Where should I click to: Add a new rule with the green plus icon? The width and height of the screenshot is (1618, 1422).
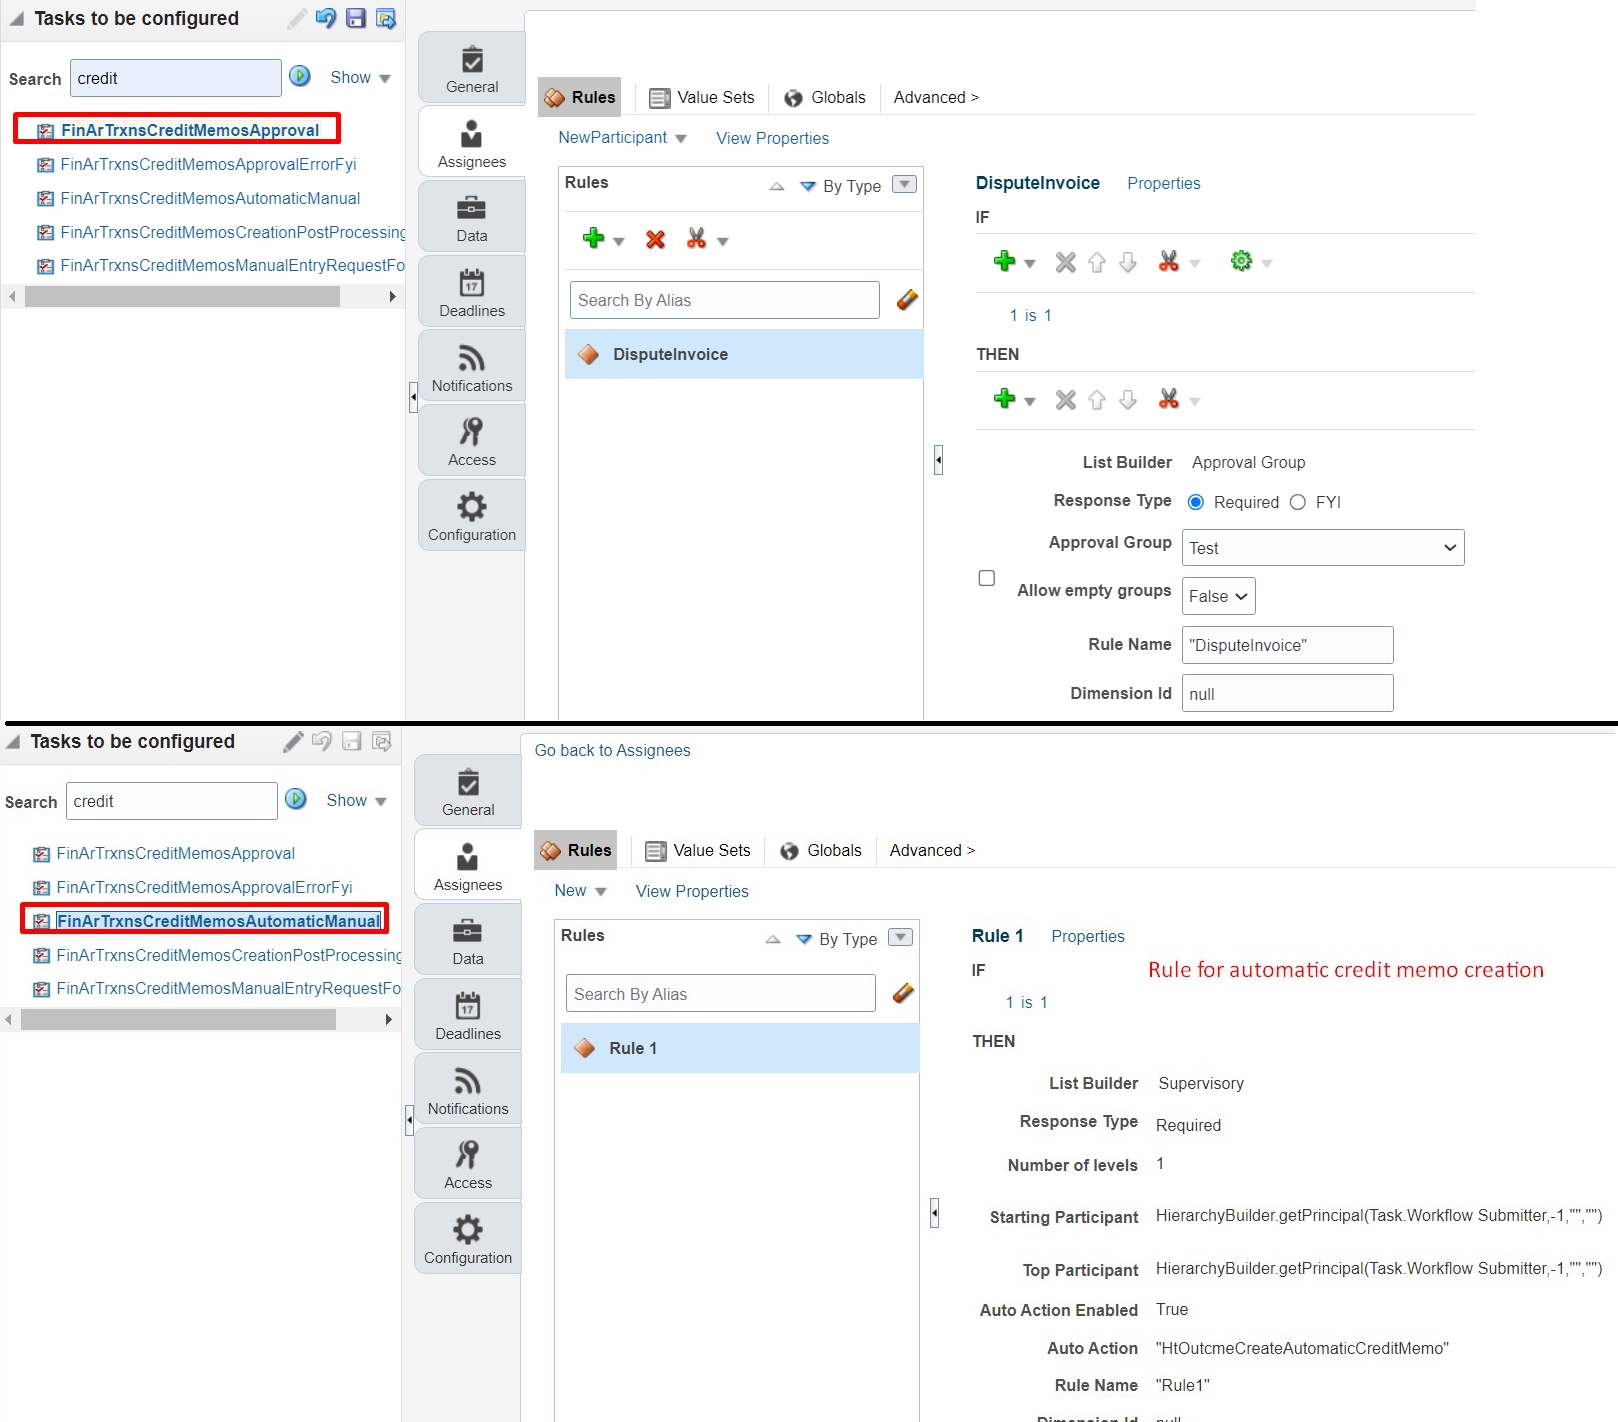[x=595, y=239]
